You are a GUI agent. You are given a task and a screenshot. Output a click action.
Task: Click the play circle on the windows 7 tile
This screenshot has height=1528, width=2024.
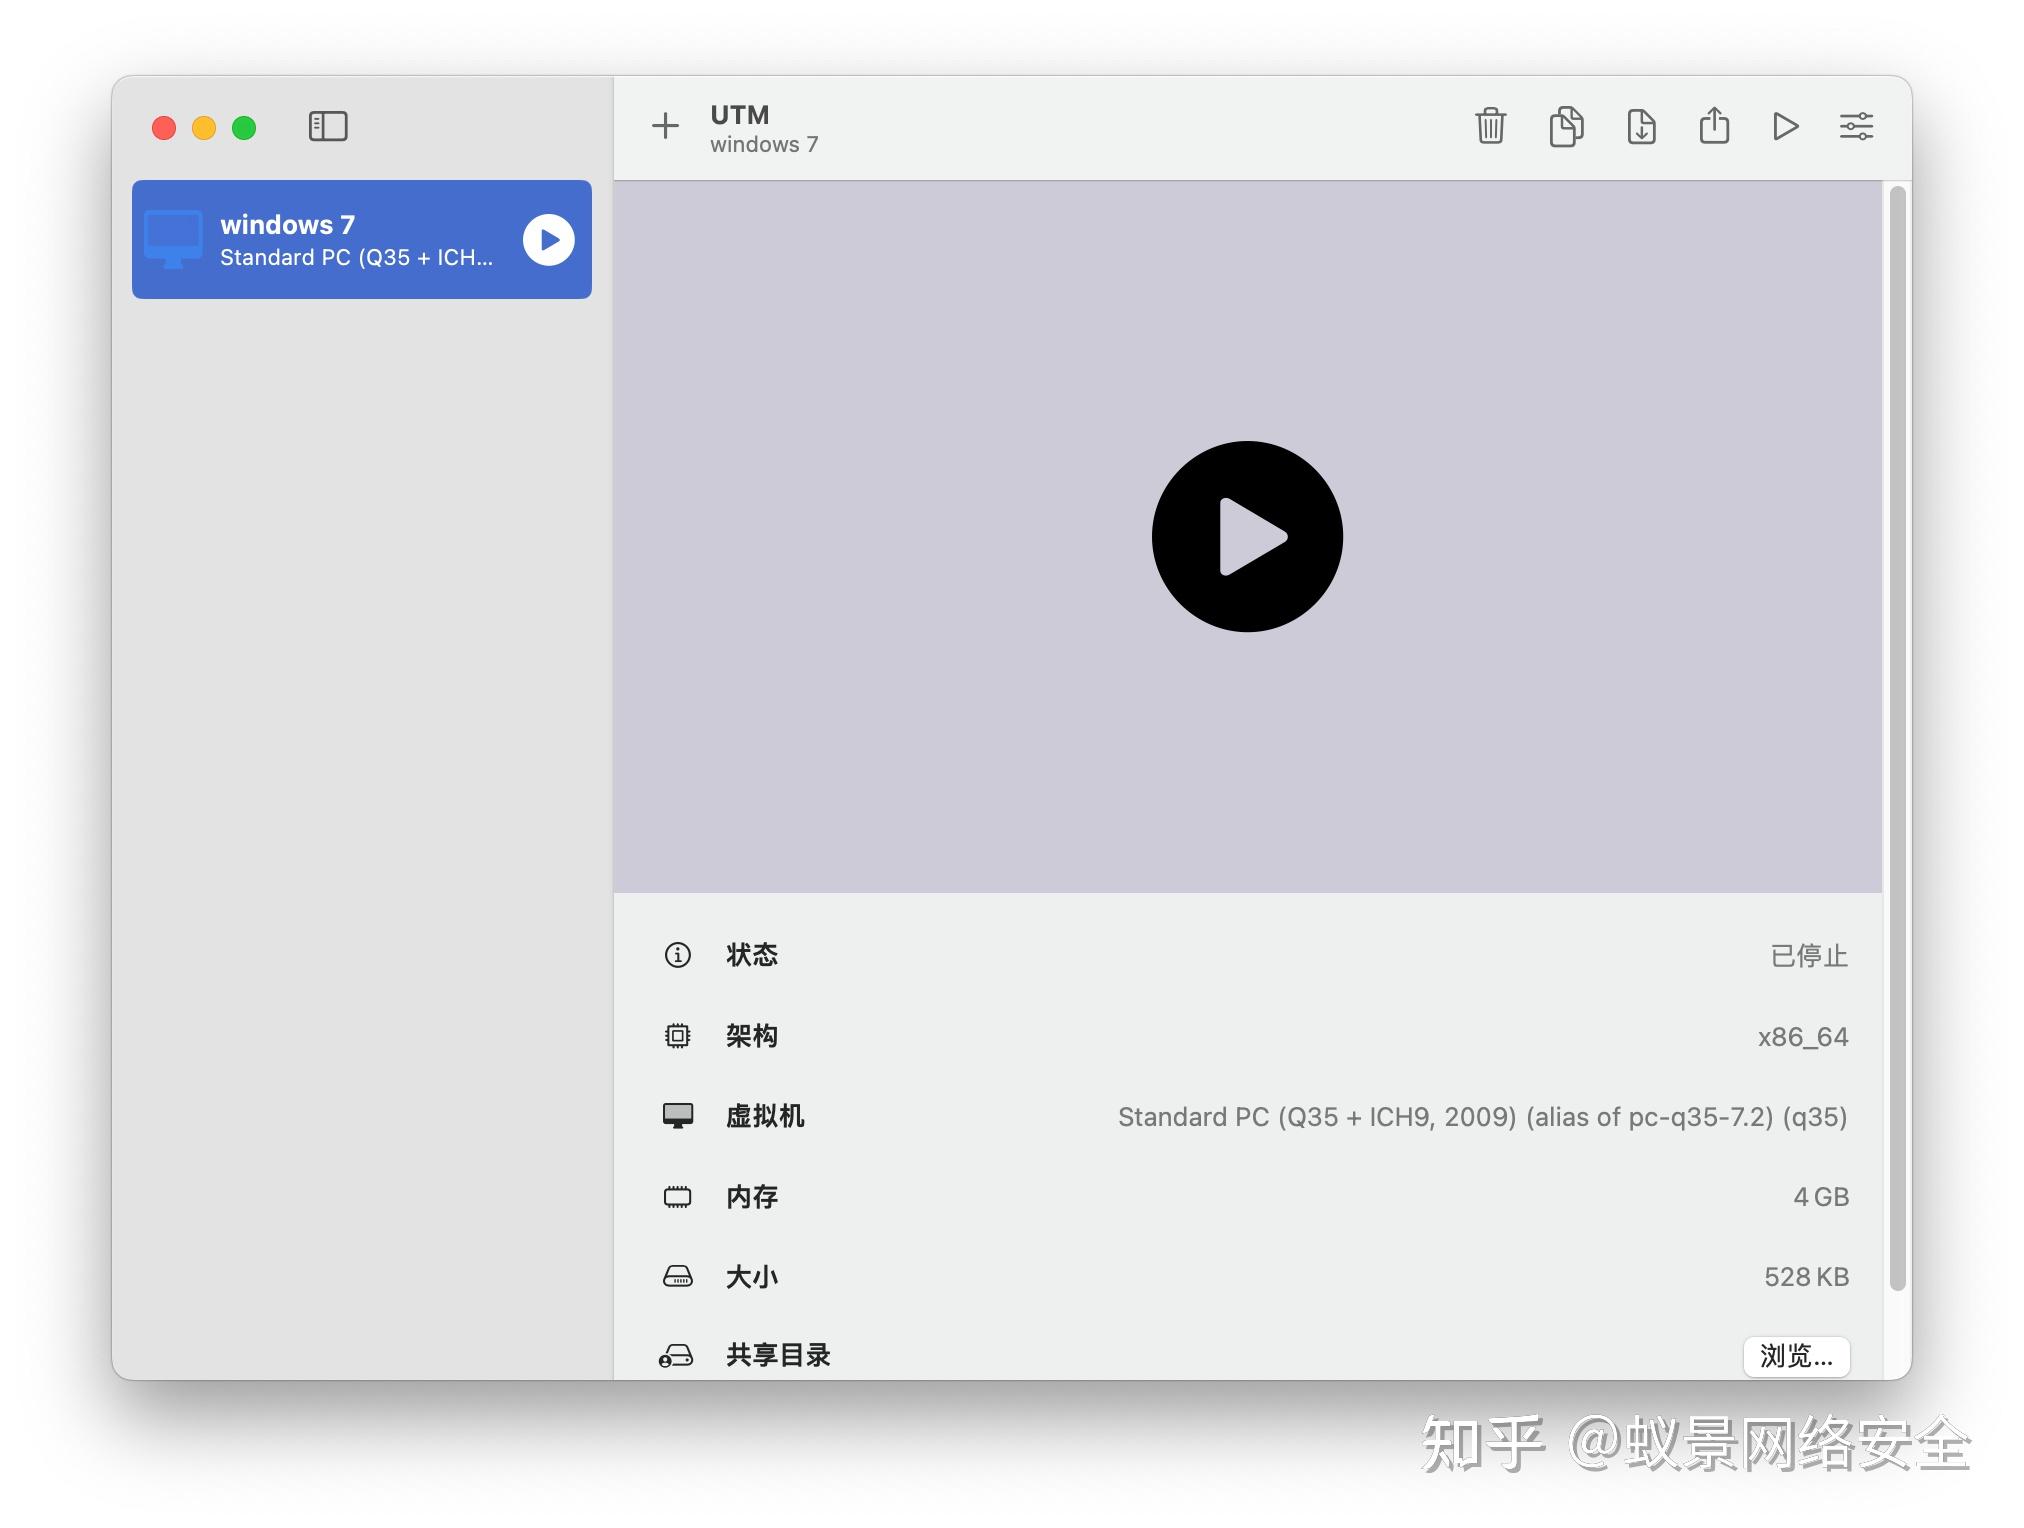pos(546,240)
